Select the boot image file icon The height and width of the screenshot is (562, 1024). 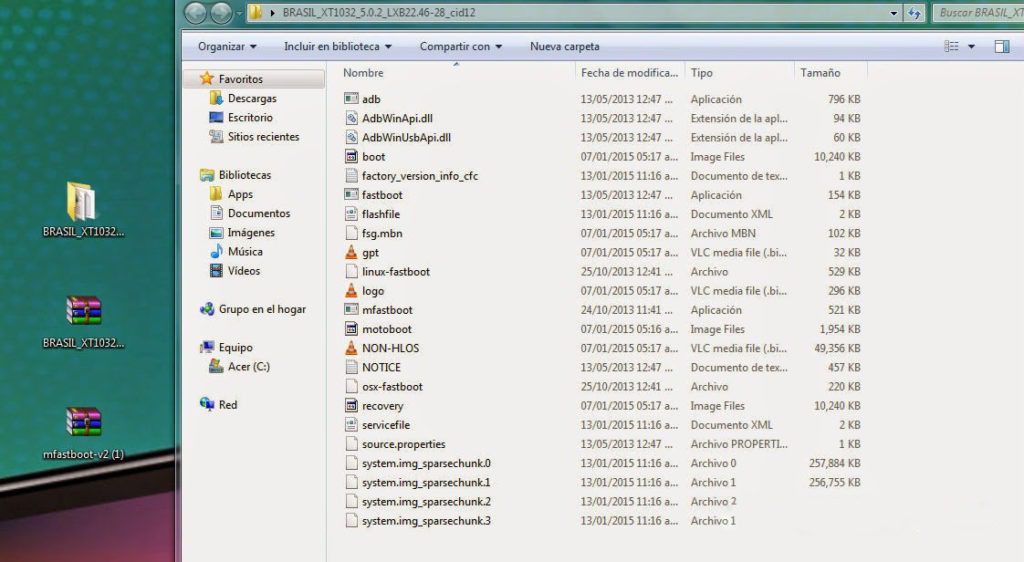click(351, 157)
